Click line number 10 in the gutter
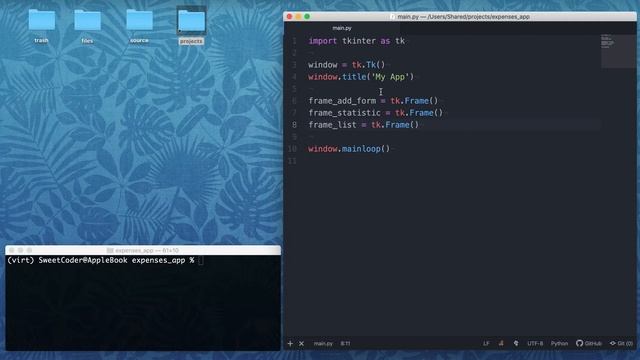This screenshot has width=640, height=360. point(292,149)
